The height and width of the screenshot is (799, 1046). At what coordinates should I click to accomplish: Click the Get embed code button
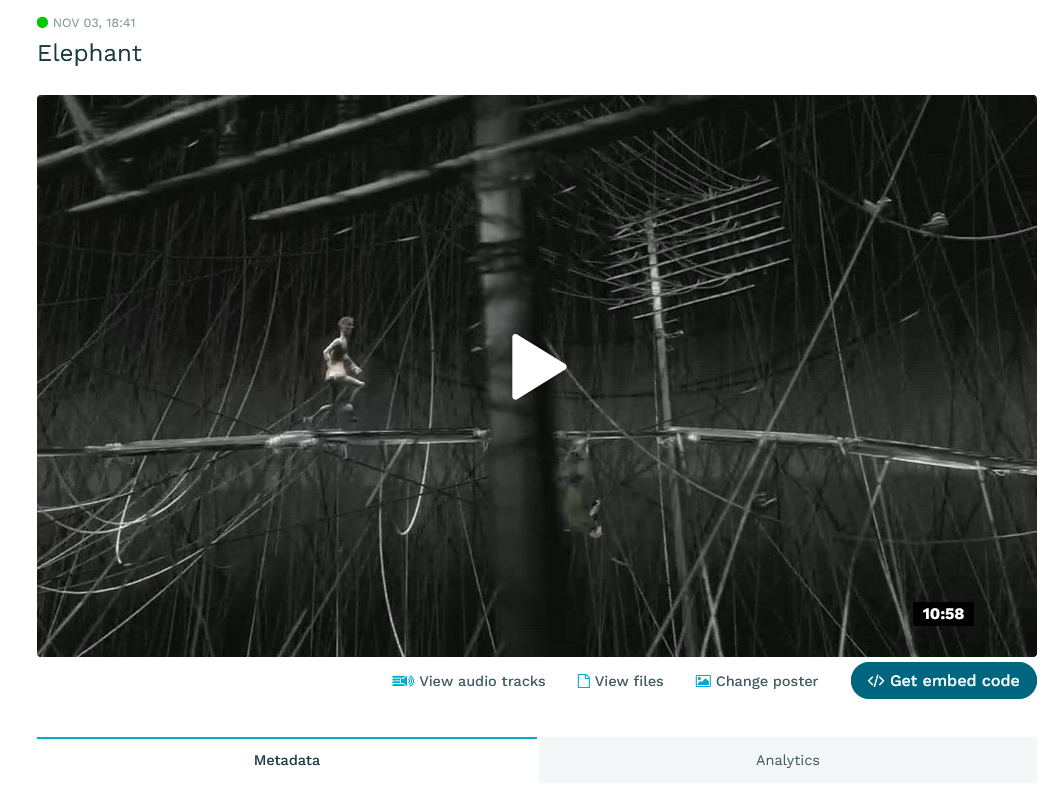pyautogui.click(x=943, y=680)
